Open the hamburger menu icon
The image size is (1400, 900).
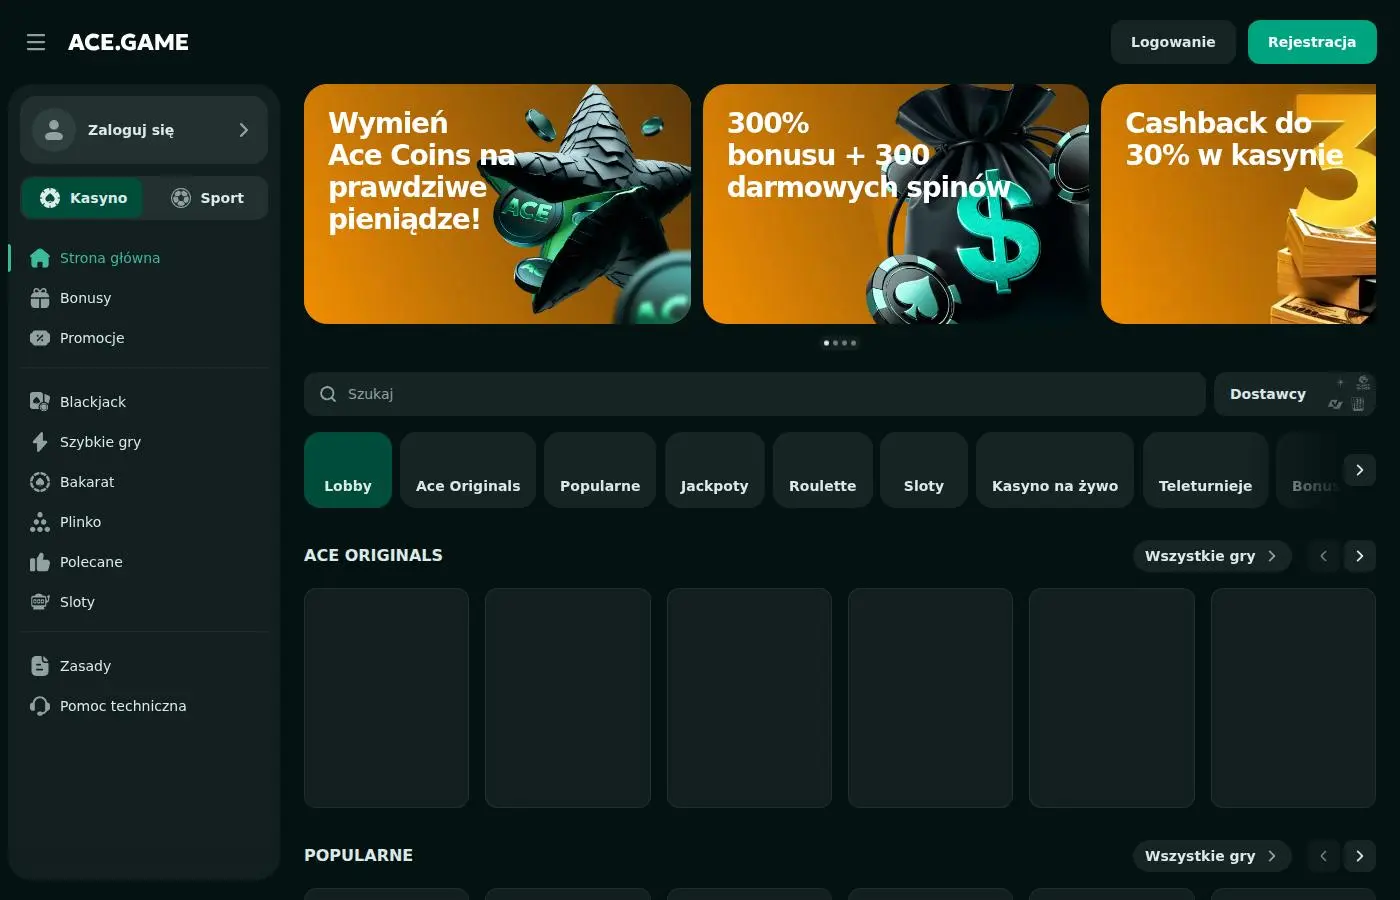click(36, 42)
